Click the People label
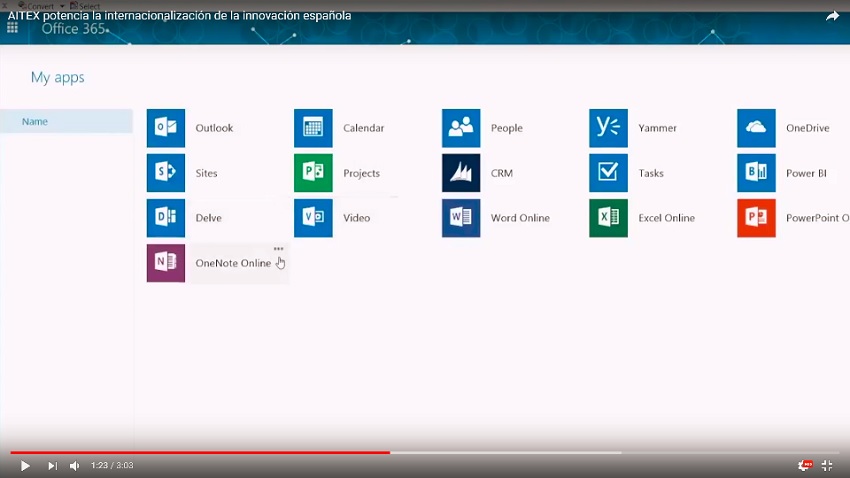Image resolution: width=850 pixels, height=478 pixels. click(506, 128)
